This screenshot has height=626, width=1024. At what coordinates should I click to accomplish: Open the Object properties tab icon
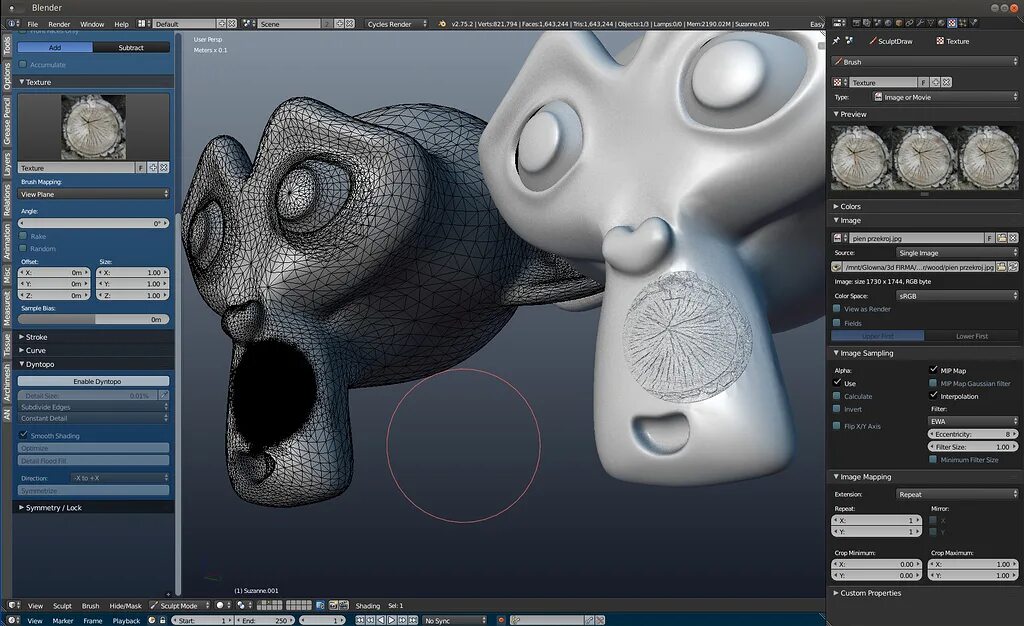pyautogui.click(x=899, y=23)
